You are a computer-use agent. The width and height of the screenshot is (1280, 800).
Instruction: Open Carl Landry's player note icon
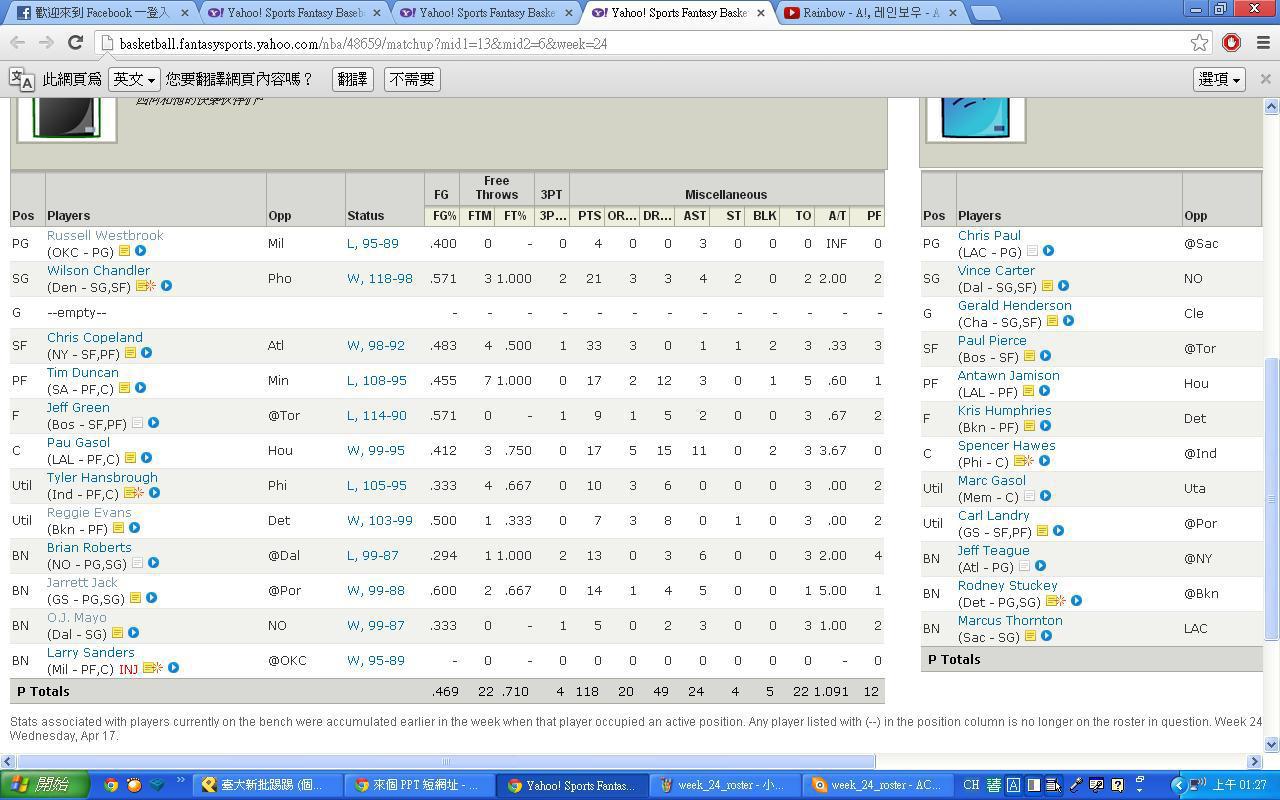[1042, 531]
